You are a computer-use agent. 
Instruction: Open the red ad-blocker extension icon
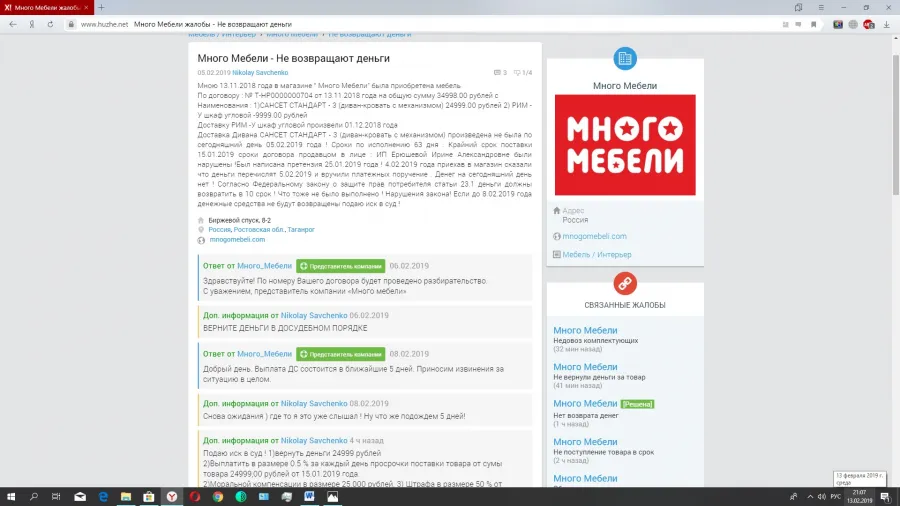(868, 24)
